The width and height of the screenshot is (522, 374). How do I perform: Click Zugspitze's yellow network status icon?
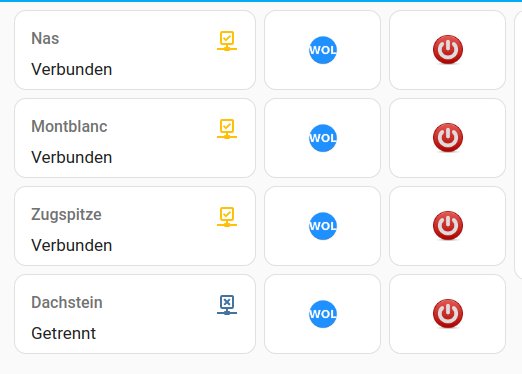(x=227, y=217)
